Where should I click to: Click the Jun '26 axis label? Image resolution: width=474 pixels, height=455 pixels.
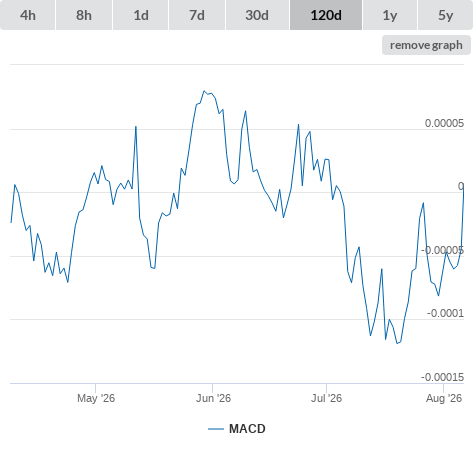point(213,398)
